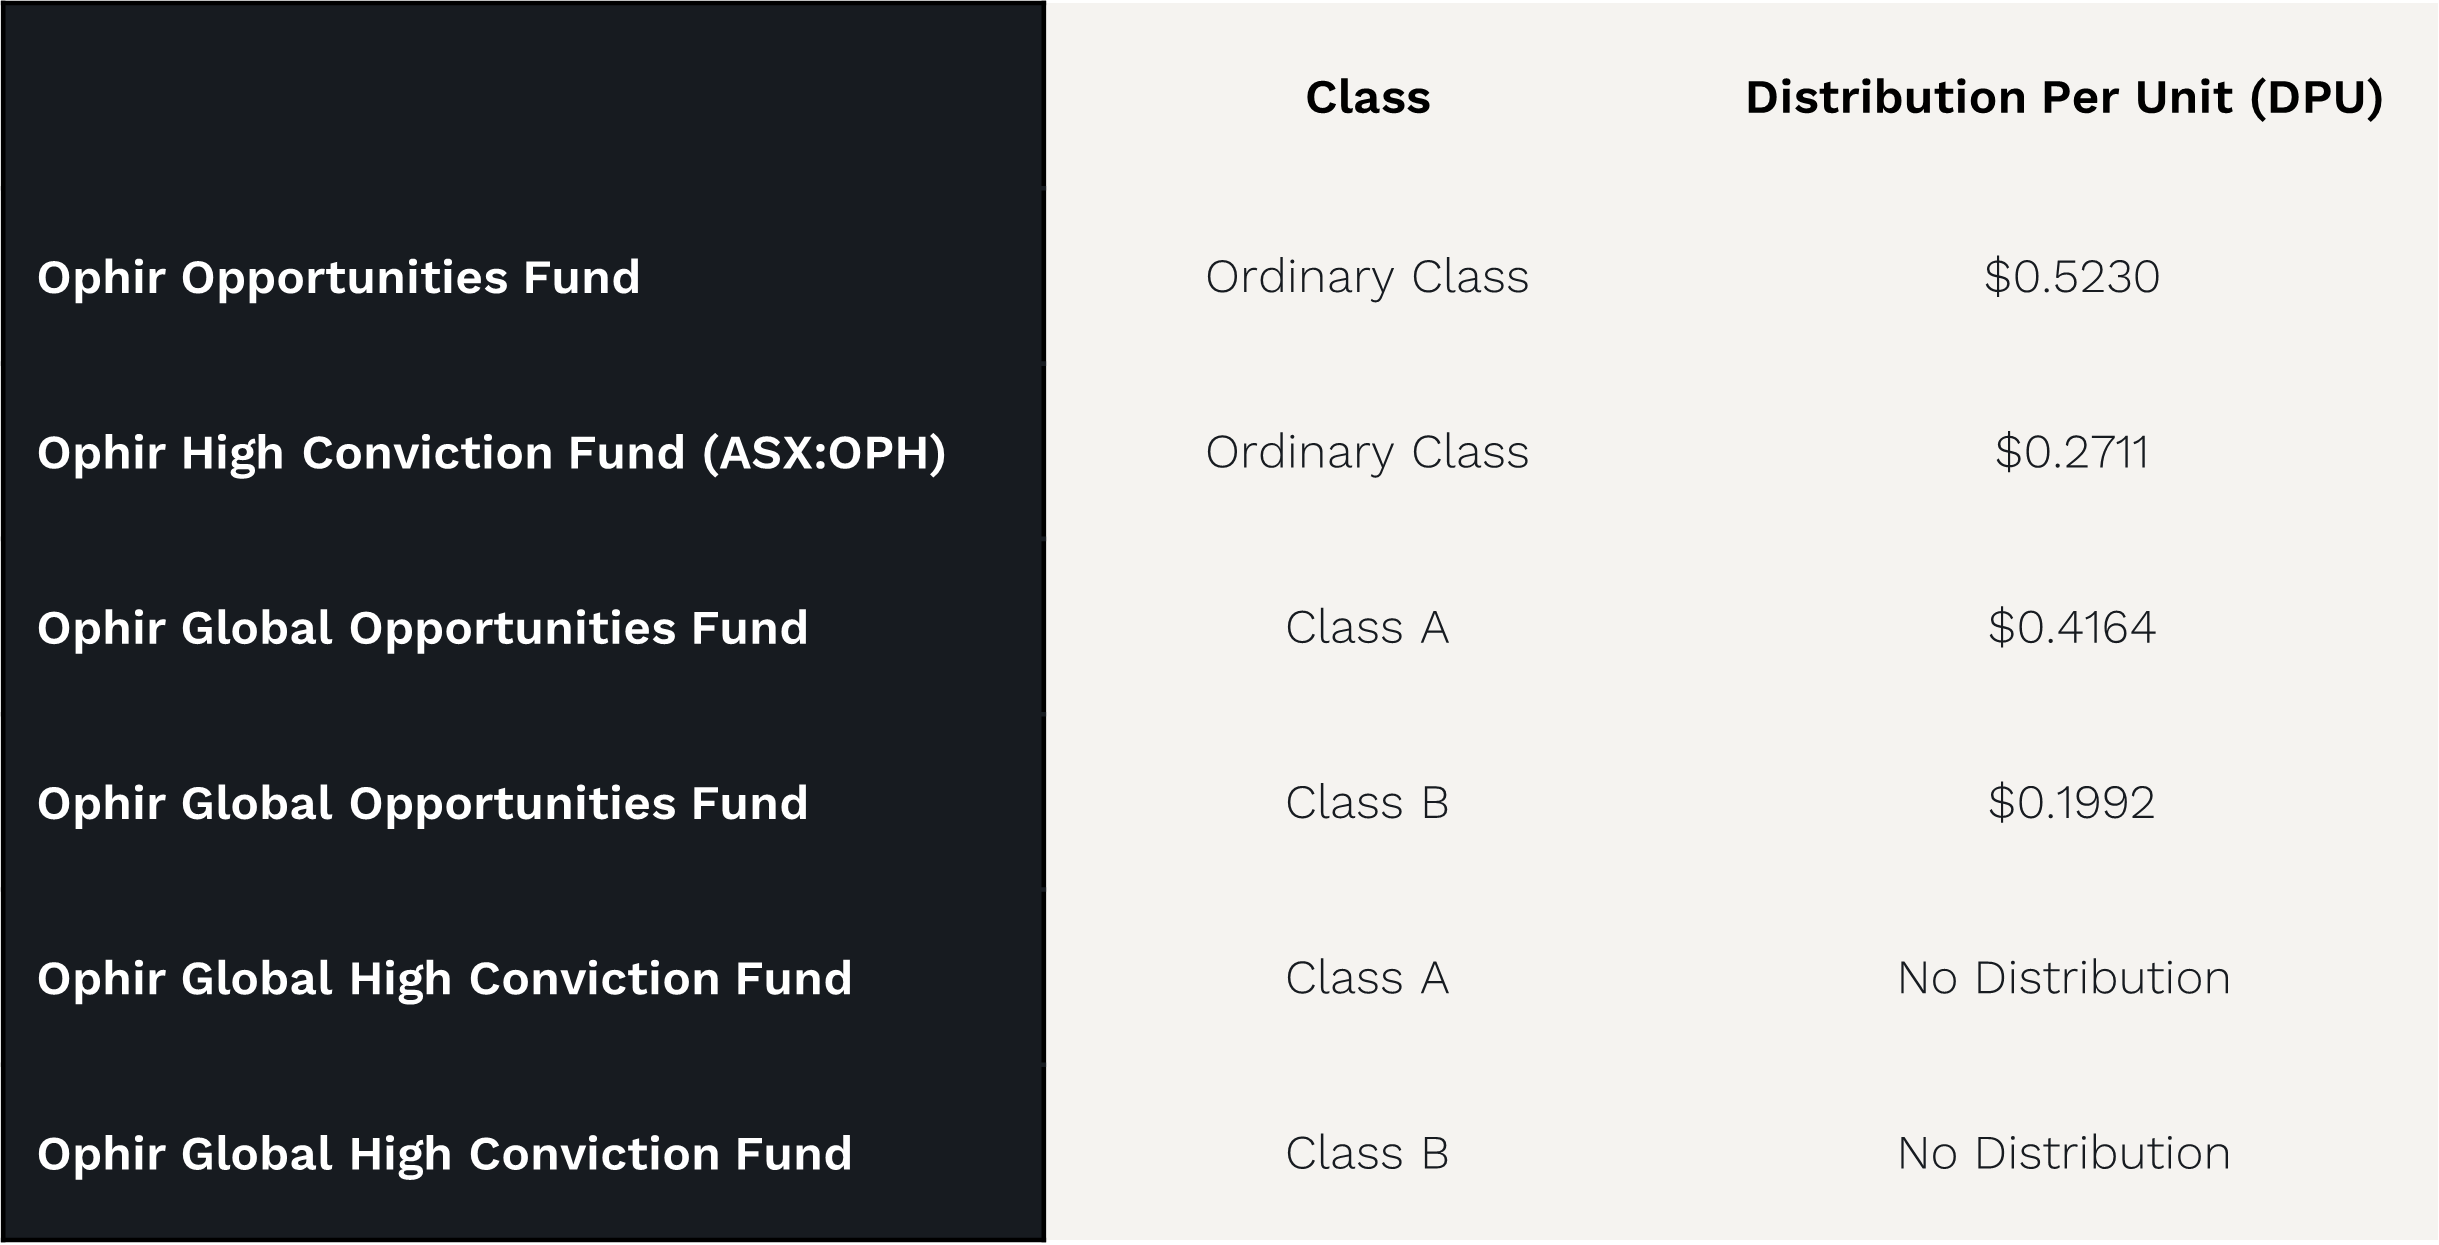Select the Ophir Opportunities Fund row label
The height and width of the screenshot is (1245, 2439).
click(x=338, y=279)
